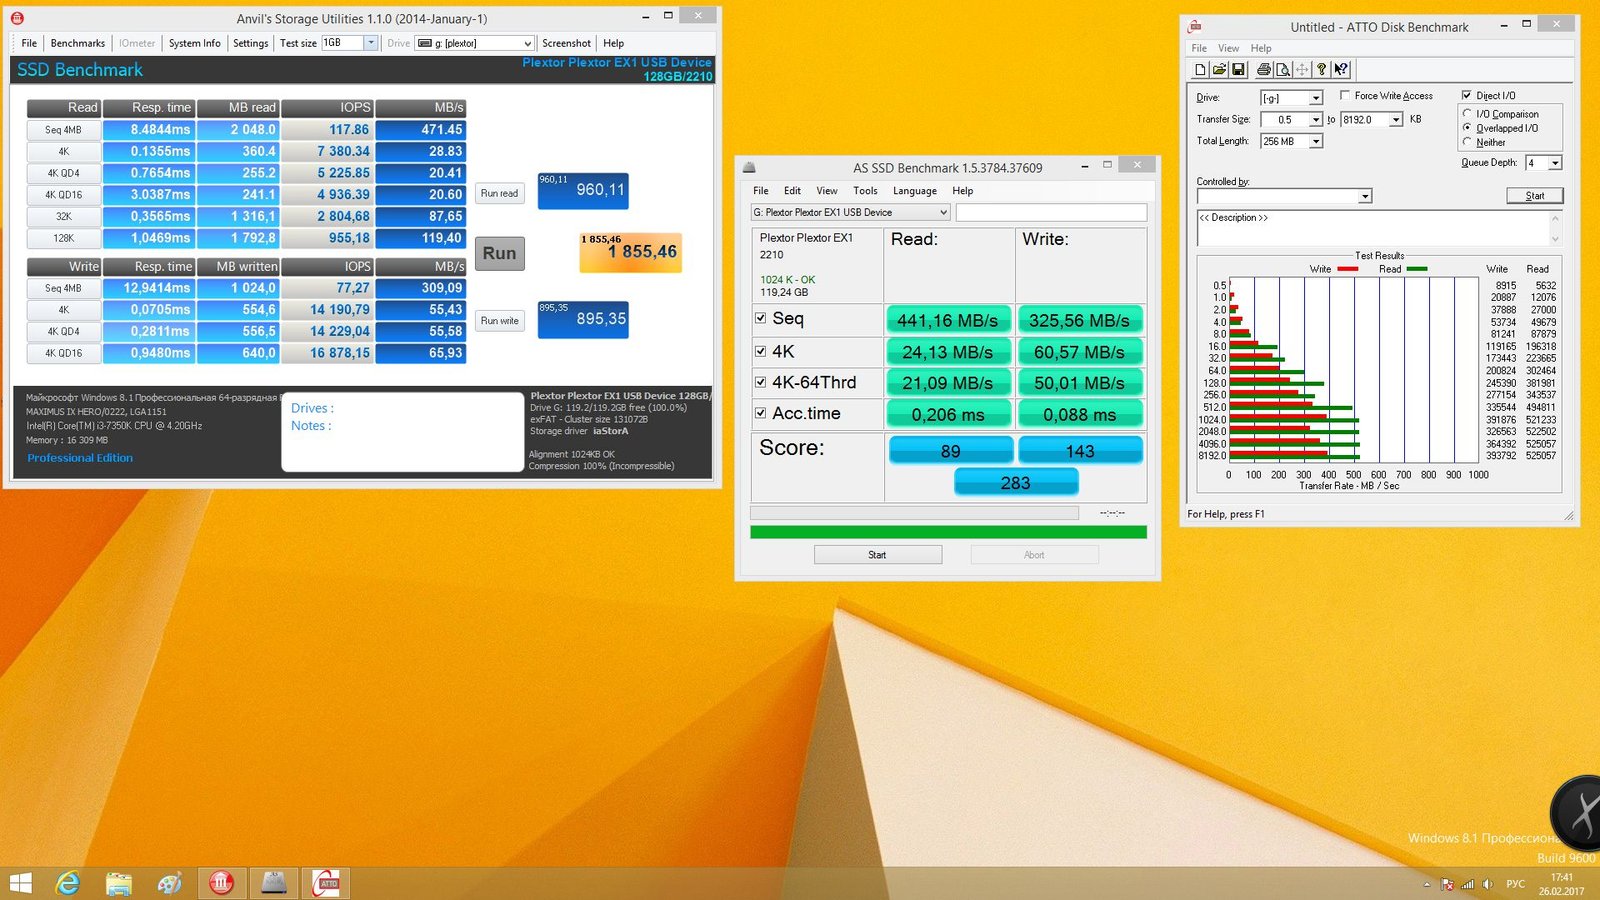Open the File menu in Anvil's Storage Utilities
Viewport: 1600px width, 900px height.
(x=29, y=43)
